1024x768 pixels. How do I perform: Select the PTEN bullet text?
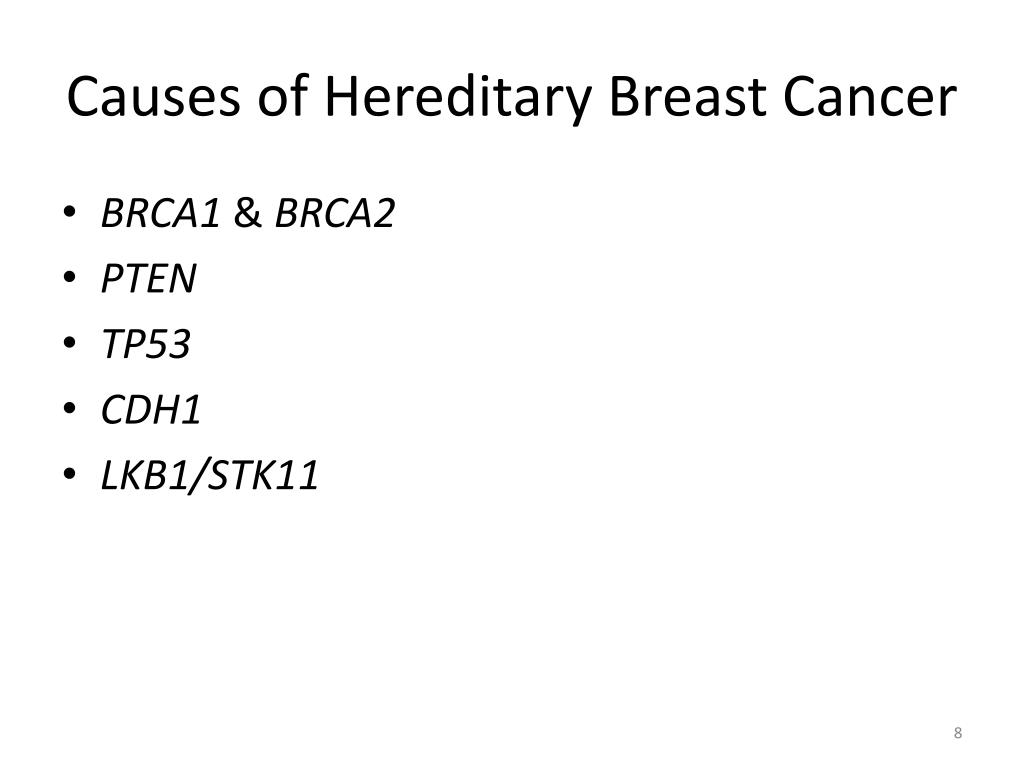pos(149,279)
